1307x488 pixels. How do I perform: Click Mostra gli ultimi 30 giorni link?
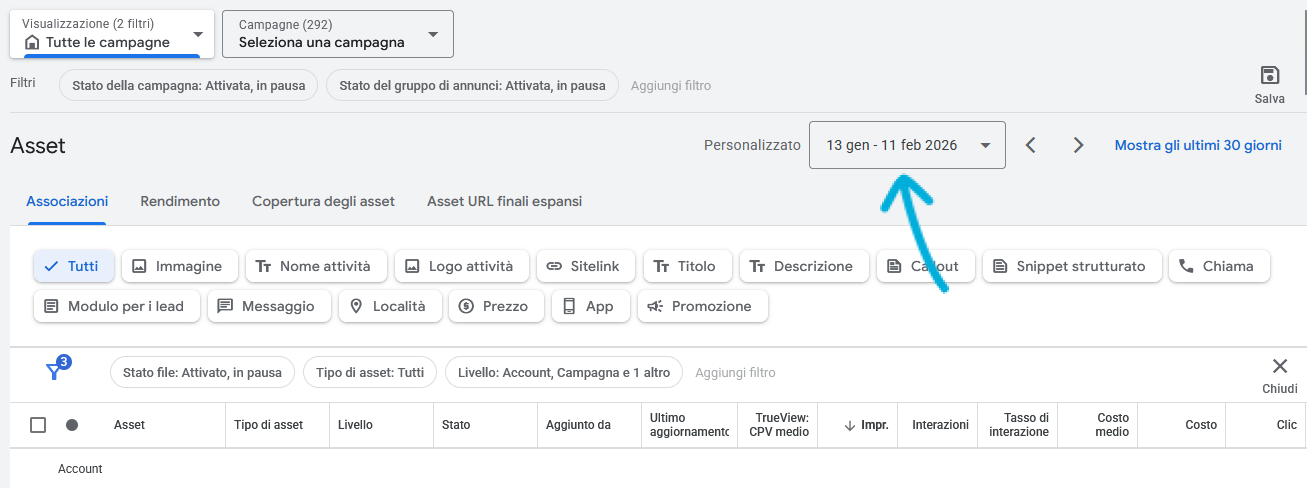(1197, 145)
